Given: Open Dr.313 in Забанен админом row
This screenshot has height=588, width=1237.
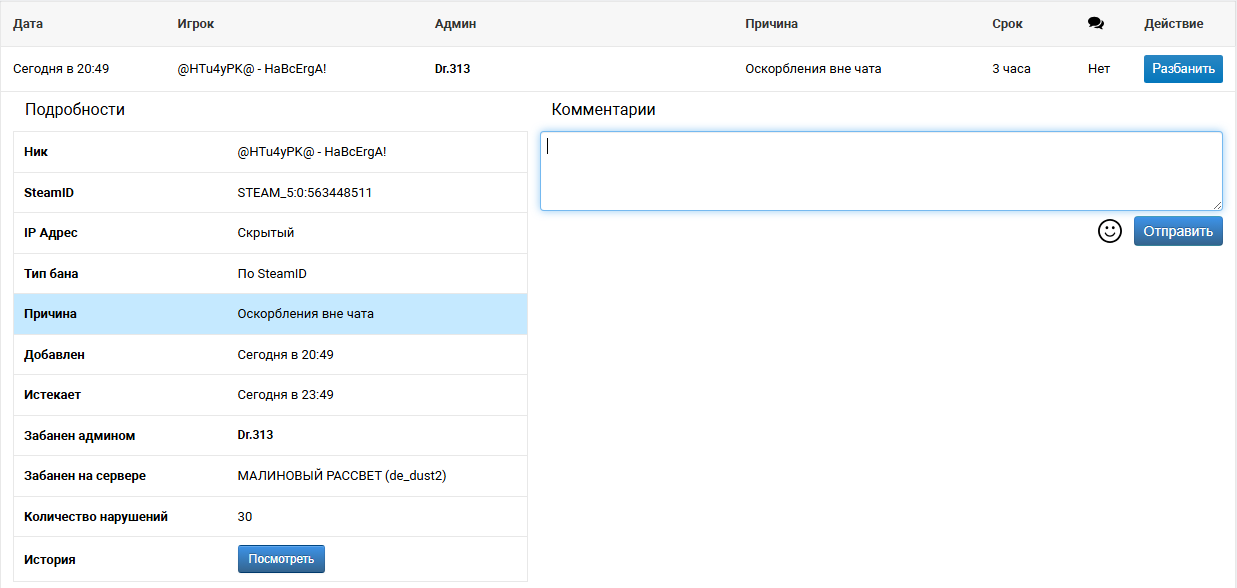Looking at the screenshot, I should click(255, 435).
